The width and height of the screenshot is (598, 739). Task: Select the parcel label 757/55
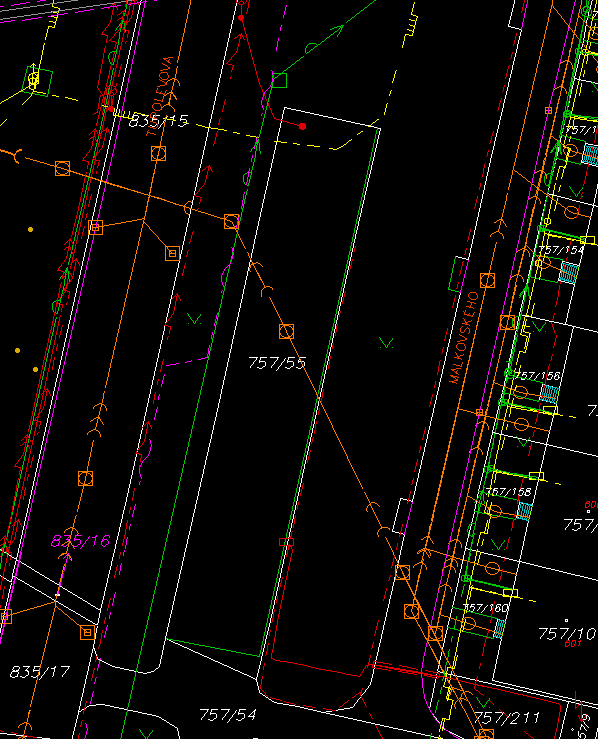(277, 363)
